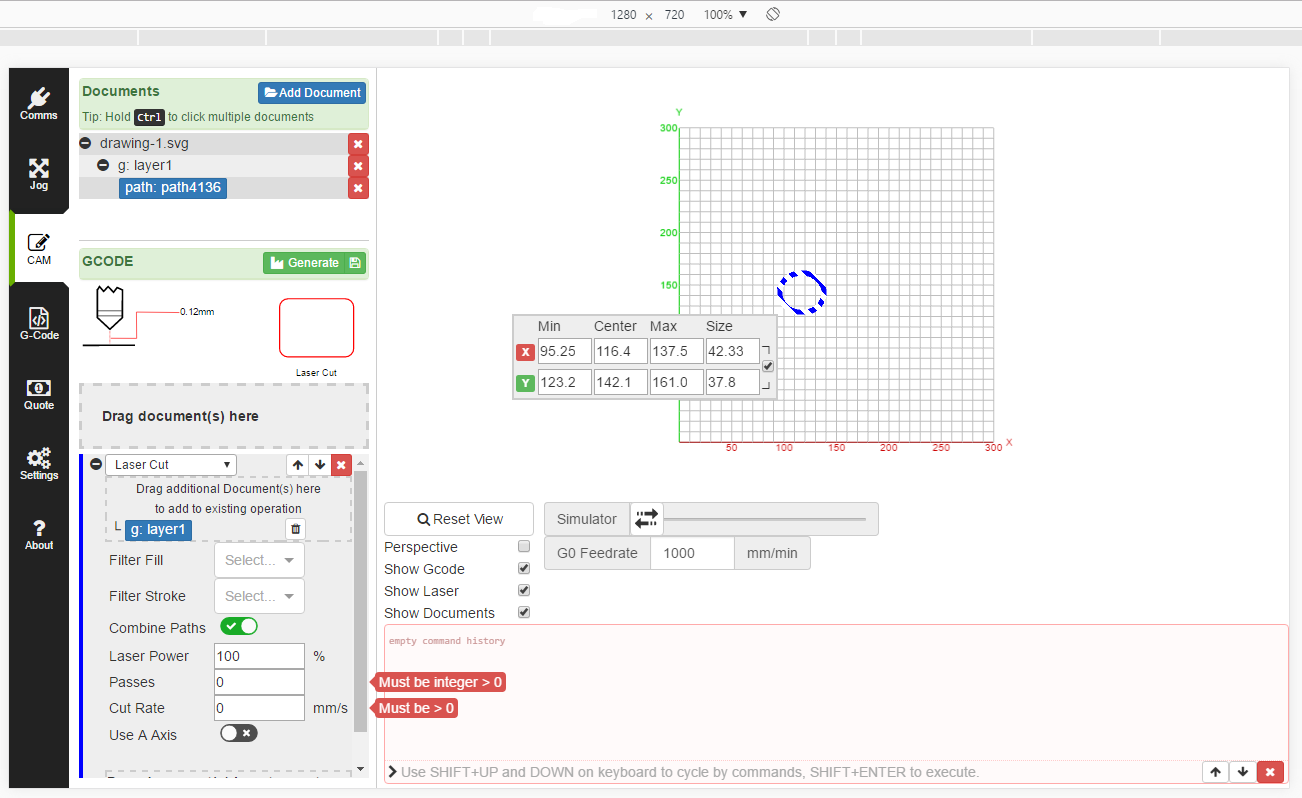Move Laser Cut operation down arrow

319,465
